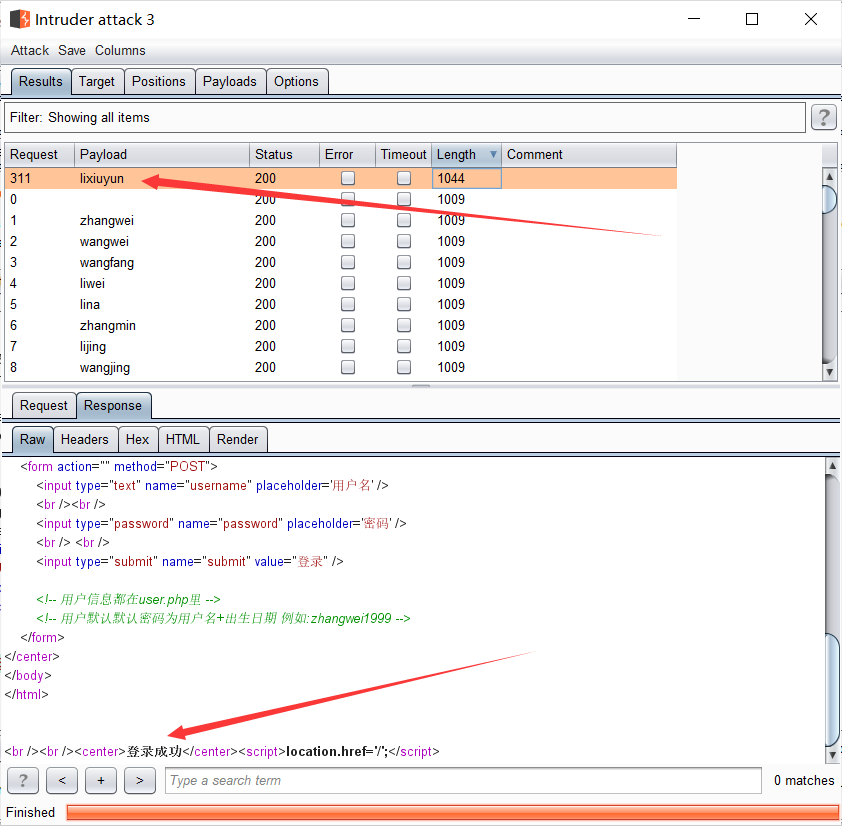Toggle Timeout checkbox for liwei row
Screen dimensions: 842x826
pyautogui.click(x=404, y=283)
